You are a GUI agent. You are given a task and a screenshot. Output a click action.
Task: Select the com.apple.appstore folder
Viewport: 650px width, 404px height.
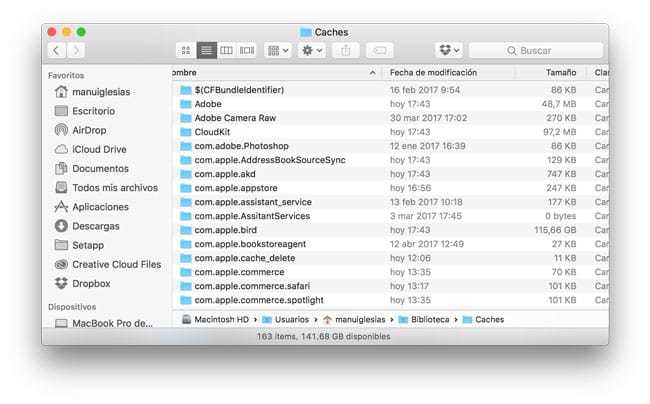click(236, 188)
